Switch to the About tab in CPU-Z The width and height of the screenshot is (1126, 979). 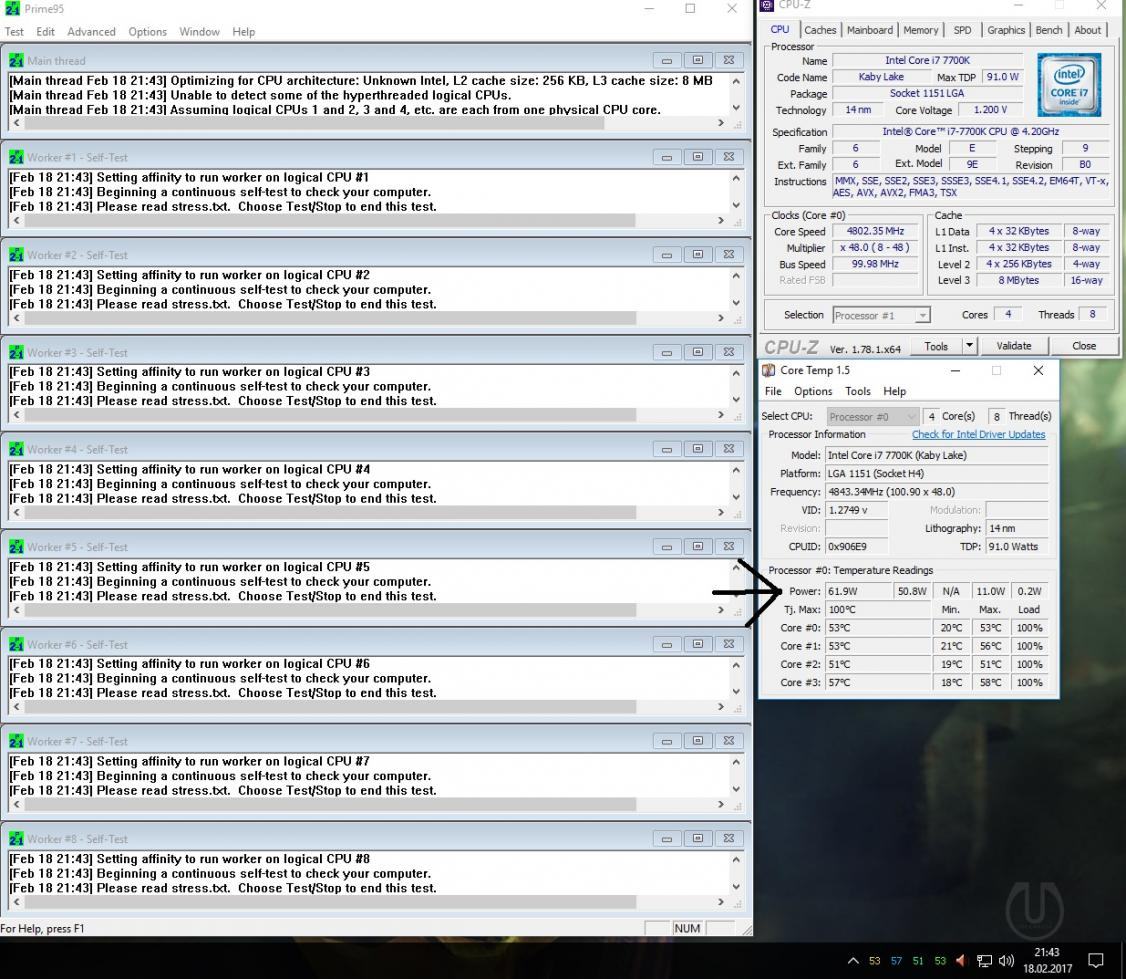click(1087, 29)
